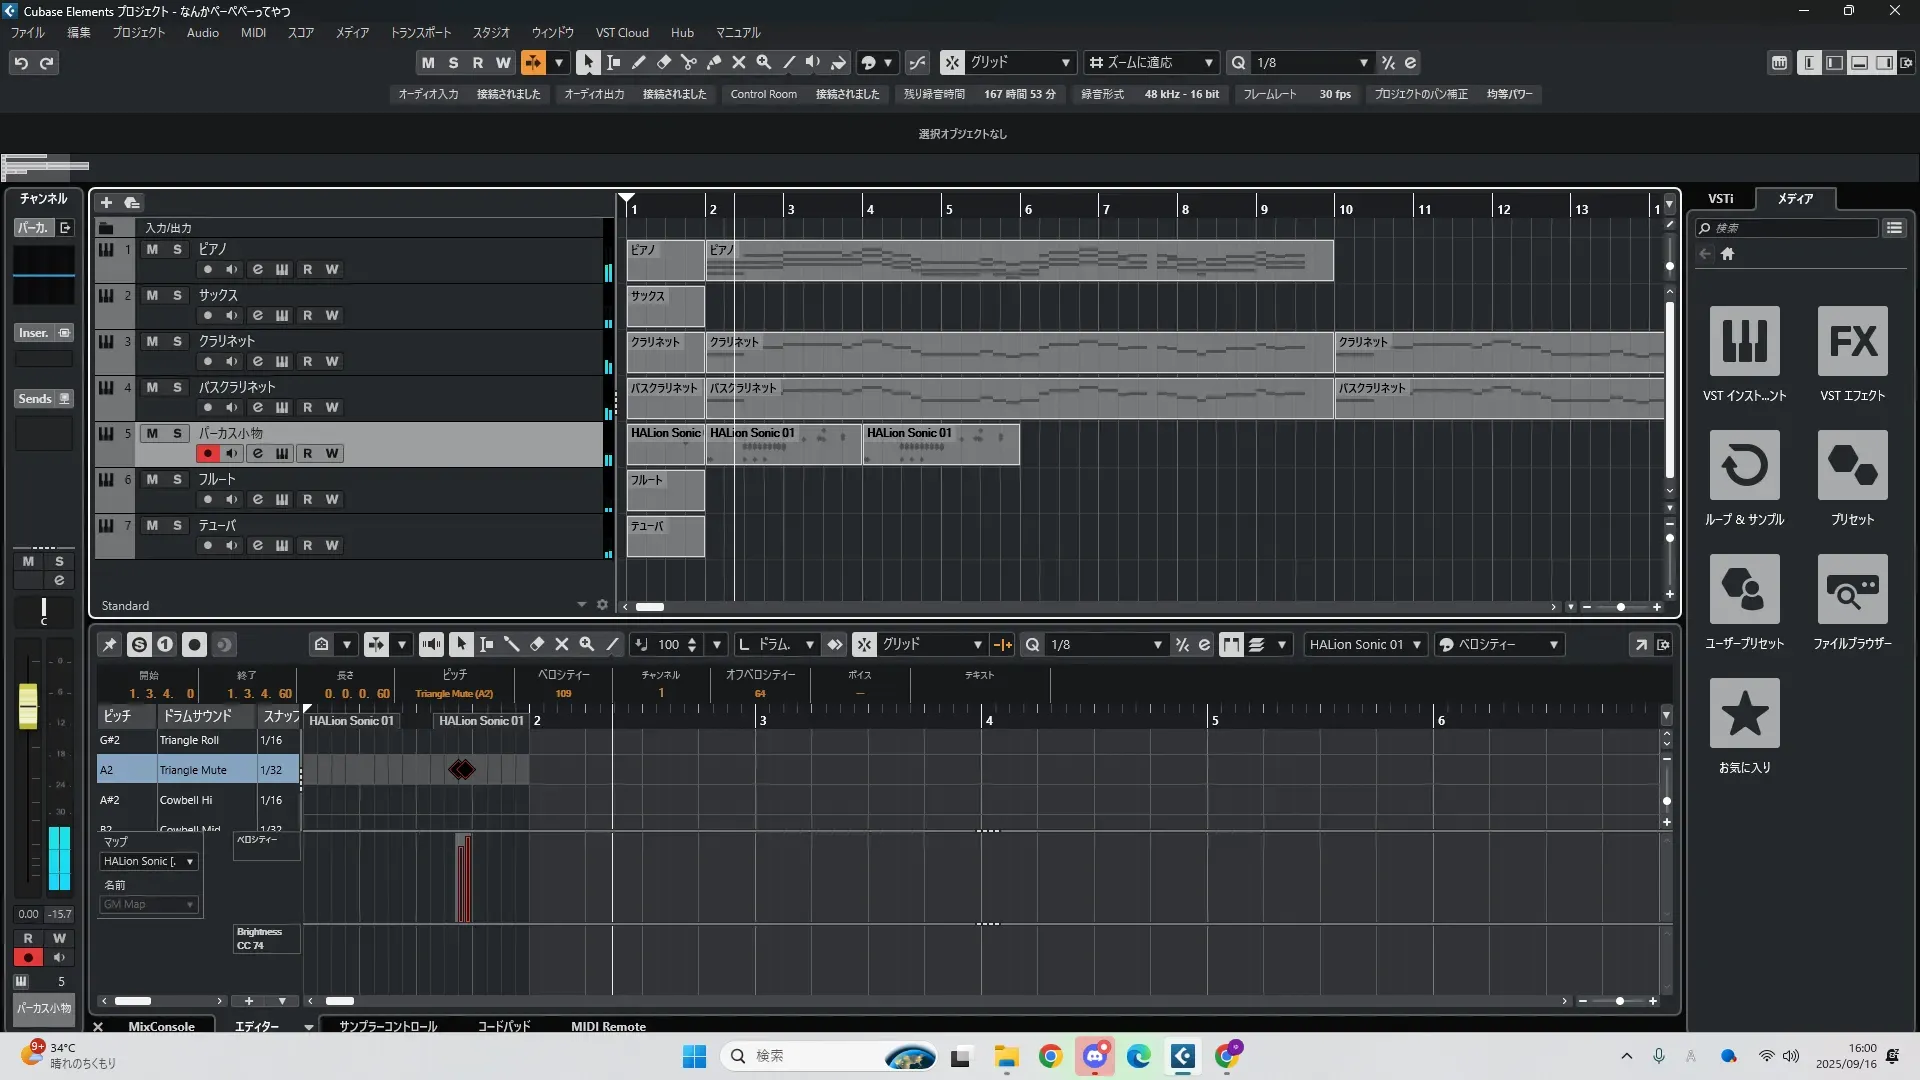The height and width of the screenshot is (1080, 1920).
Task: Select the Eraser tool in the project toolbar
Action: (x=664, y=62)
